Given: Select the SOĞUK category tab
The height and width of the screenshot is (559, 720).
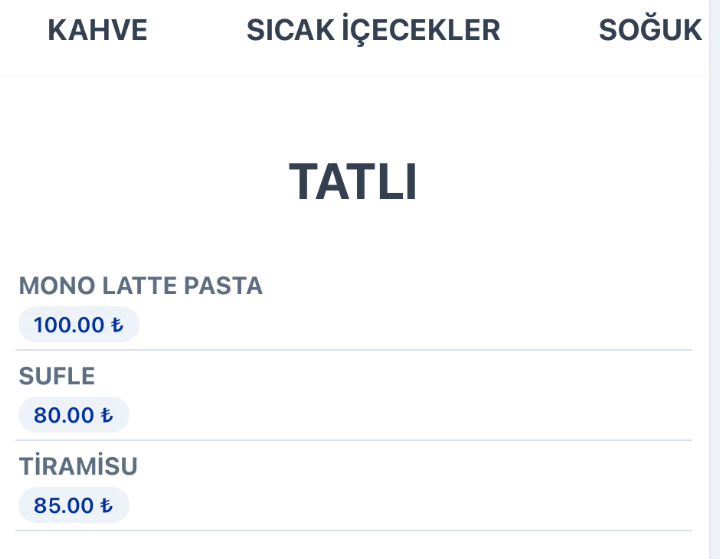Looking at the screenshot, I should click(x=650, y=29).
